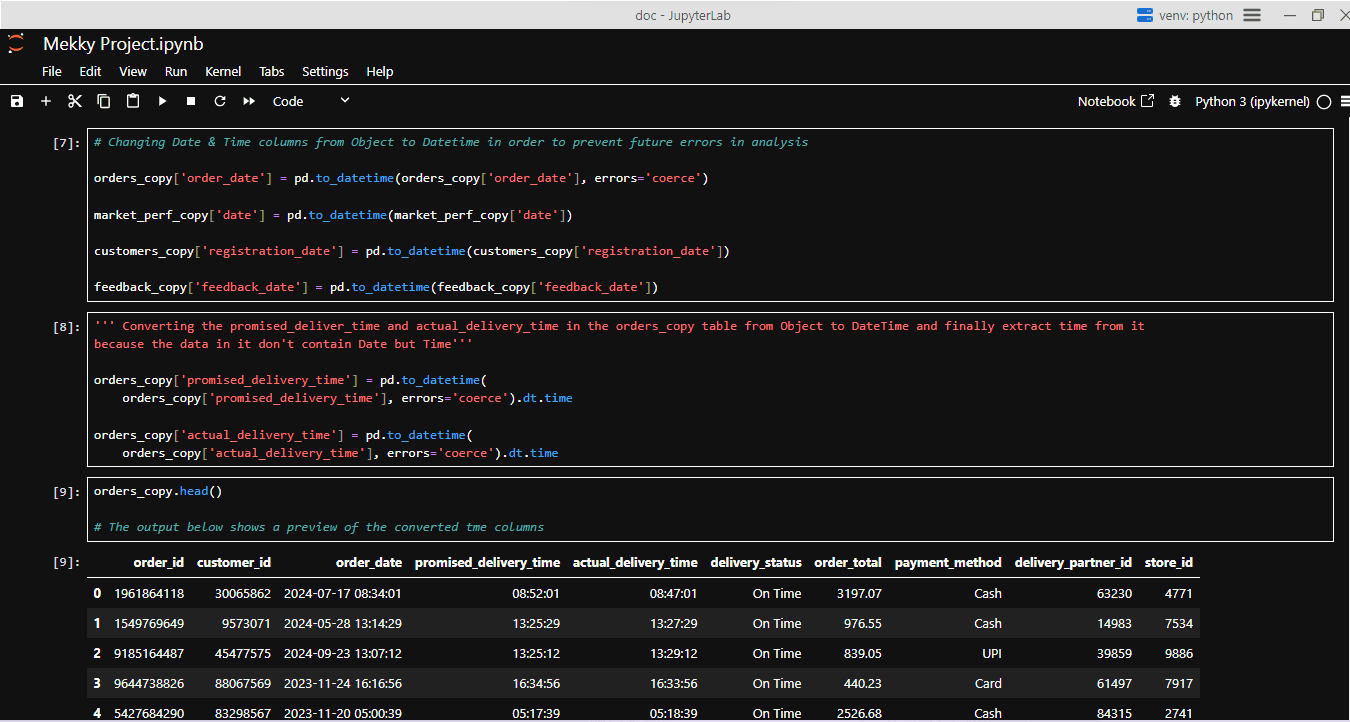
Task: Restart kernel and run all cells icon
Action: click(x=249, y=101)
